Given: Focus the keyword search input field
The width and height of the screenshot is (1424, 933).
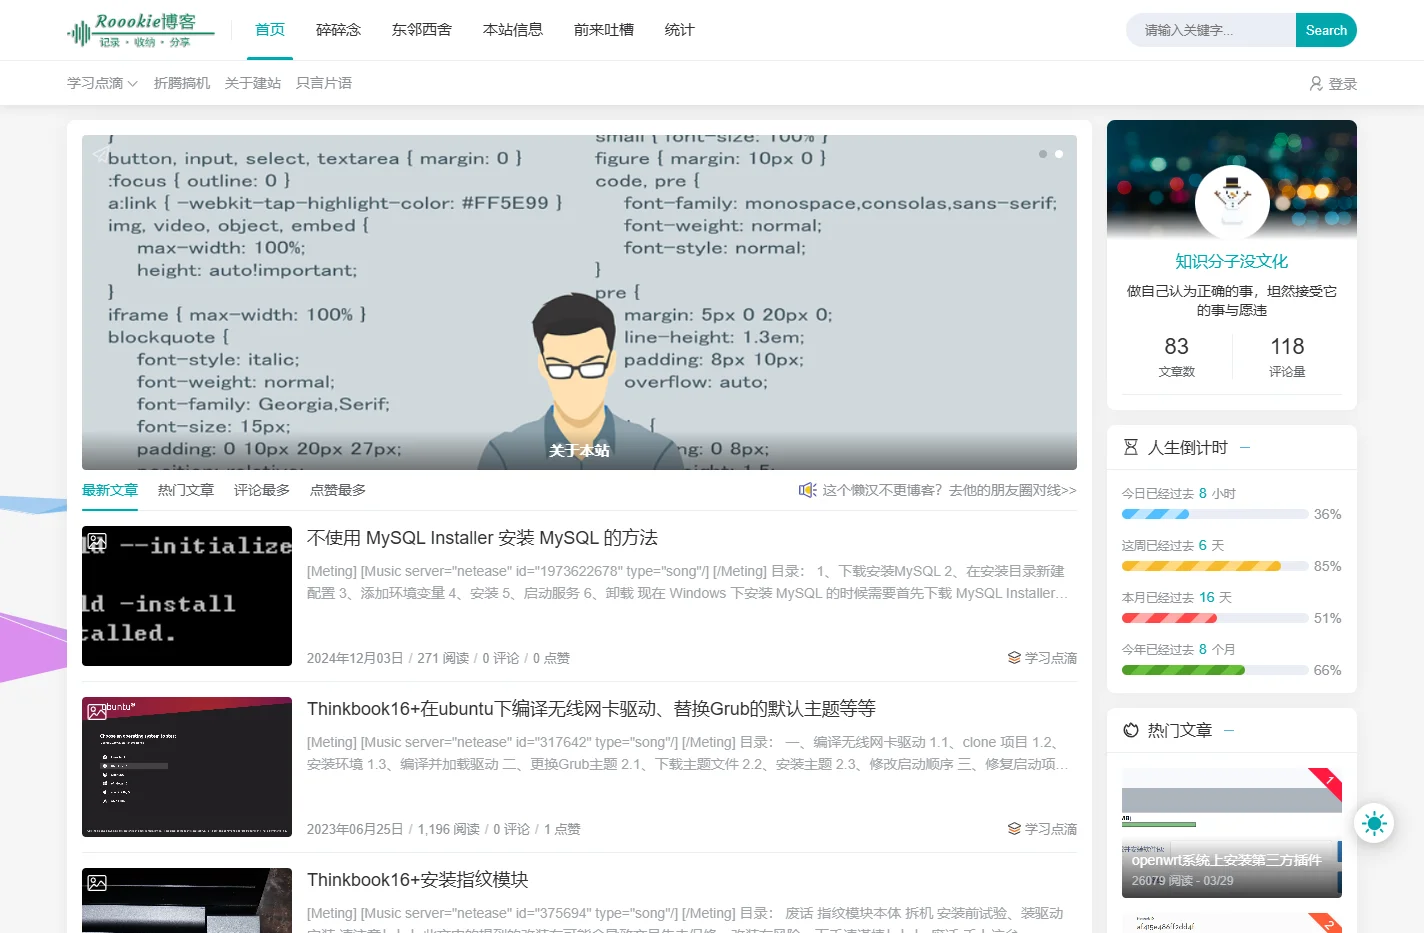Looking at the screenshot, I should (1211, 30).
